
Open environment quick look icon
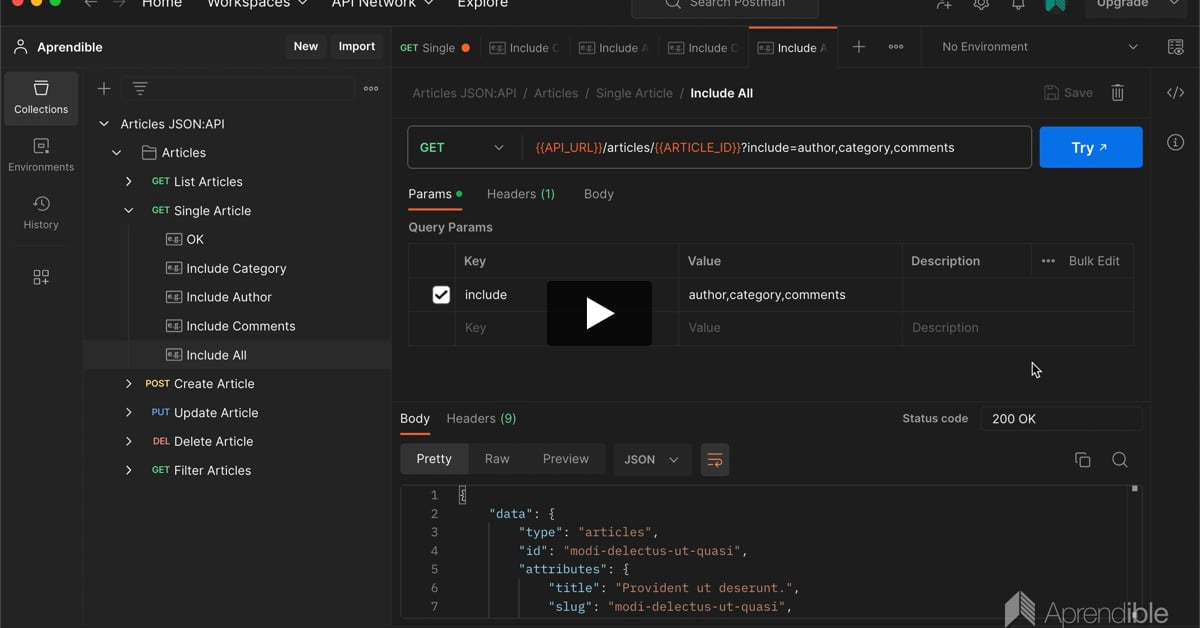click(1176, 47)
